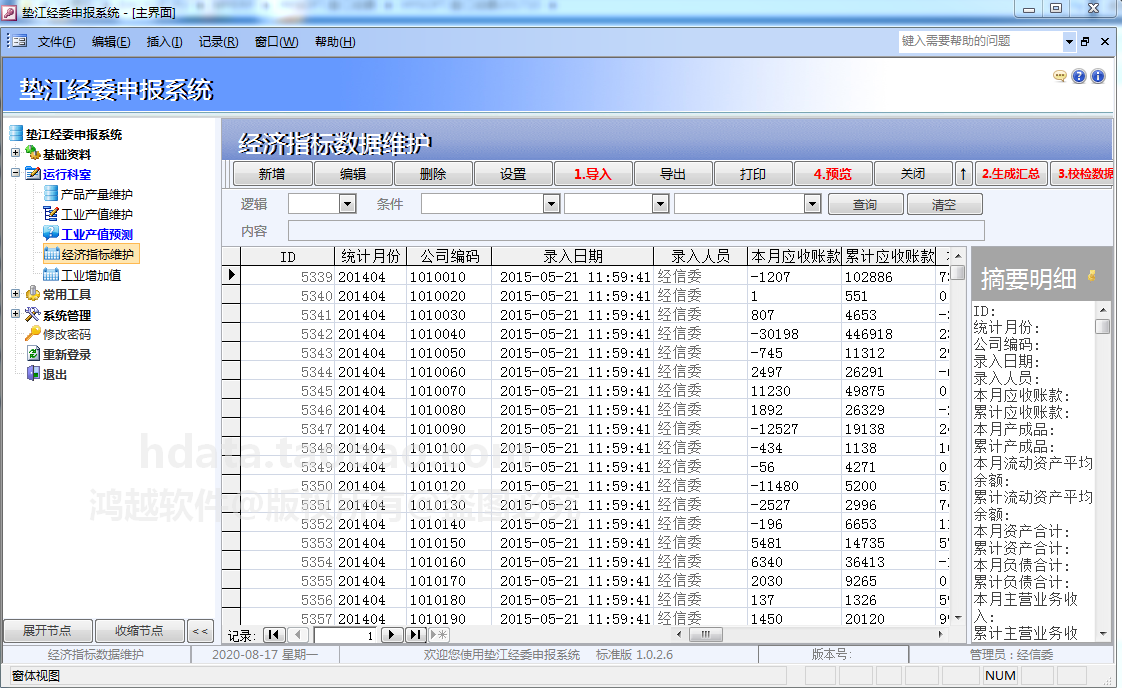Click the 工业产值预测 icon
The image size is (1122, 688).
tap(51, 233)
